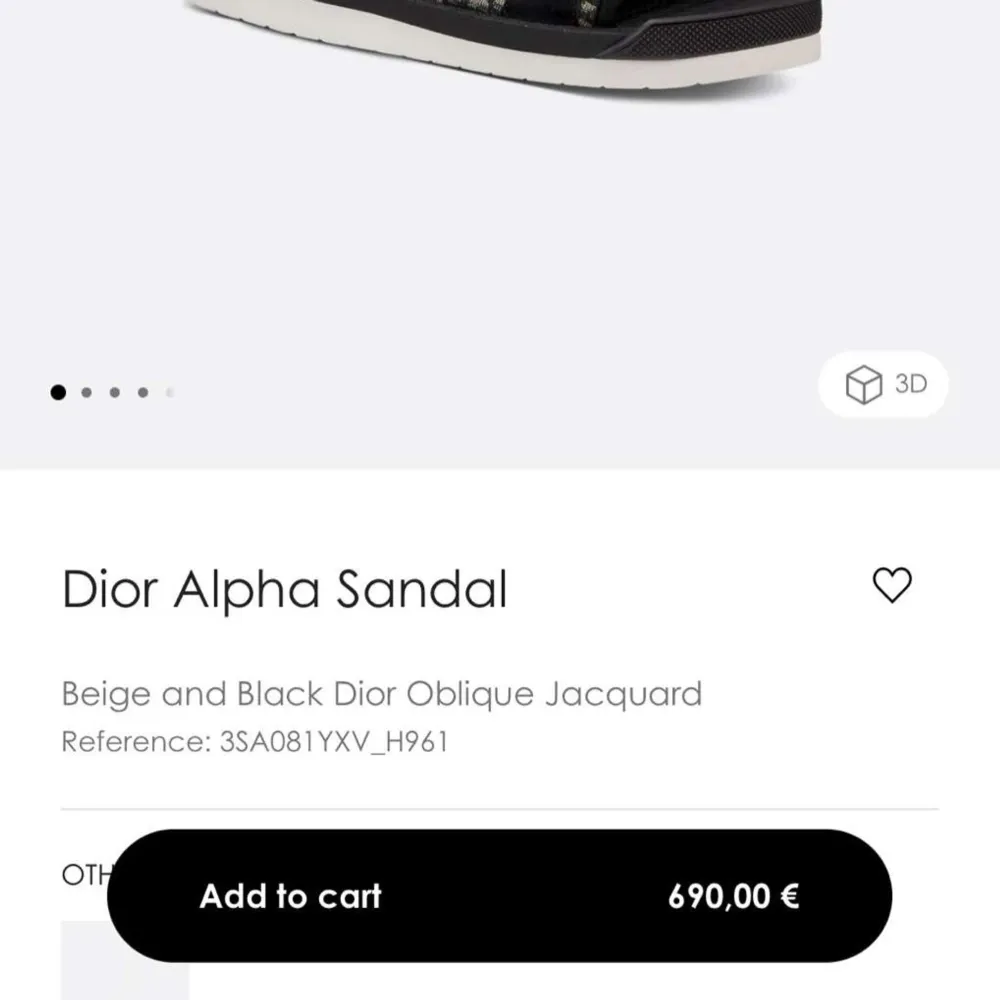The width and height of the screenshot is (1000, 1000).
Task: Tap the heart icon next to the product title
Action: (x=891, y=586)
